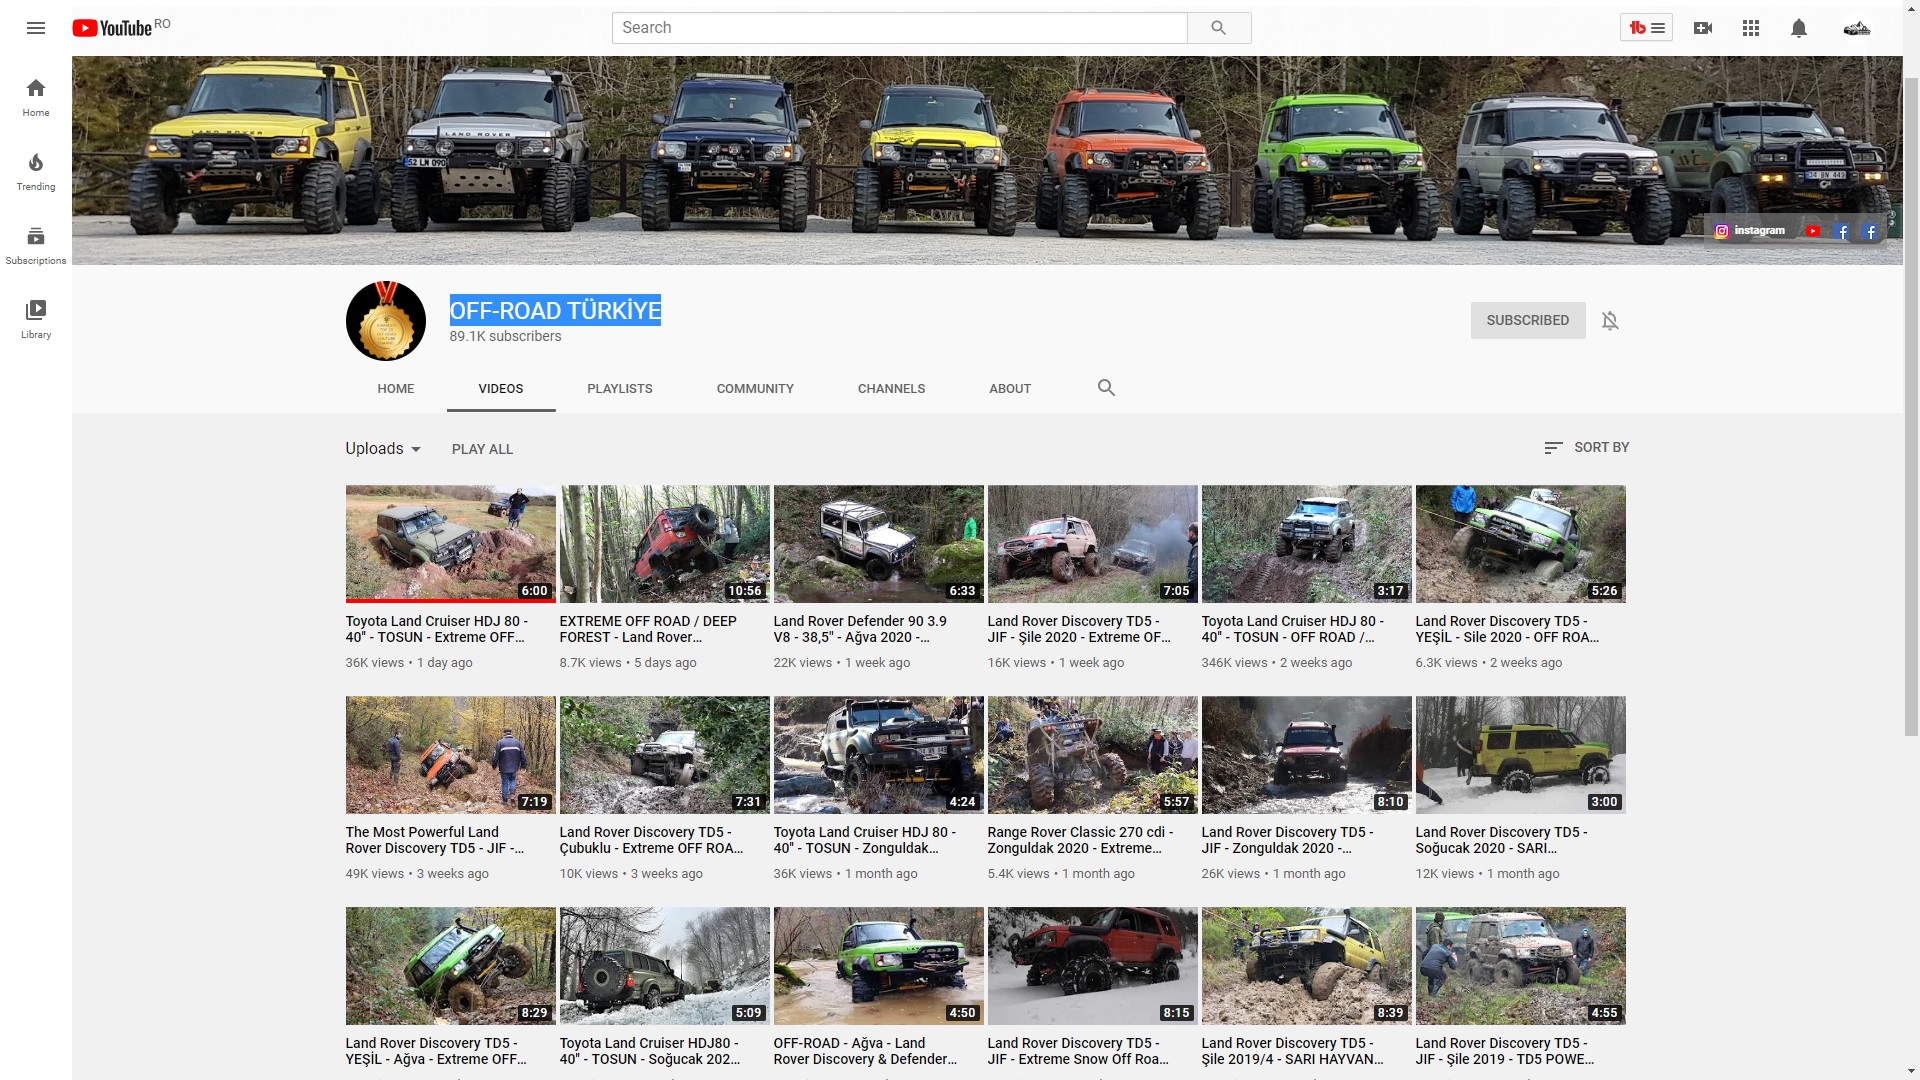Open Land Rover Discovery TD5 Çubuklu title

click(x=651, y=840)
